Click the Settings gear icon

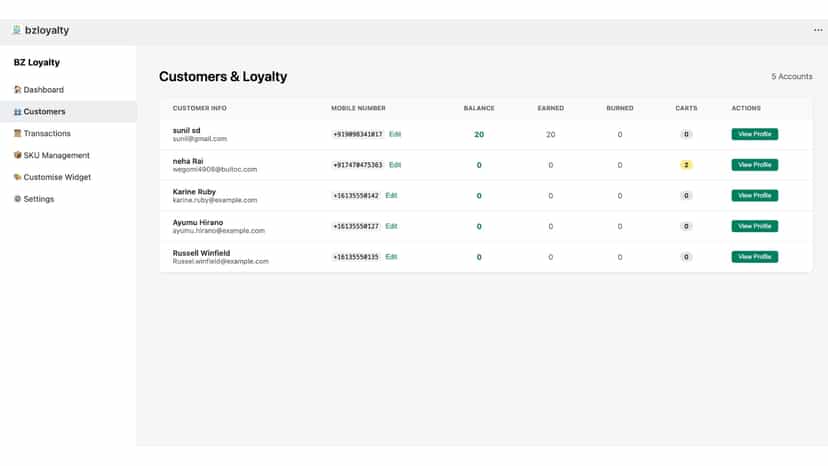[x=17, y=199]
